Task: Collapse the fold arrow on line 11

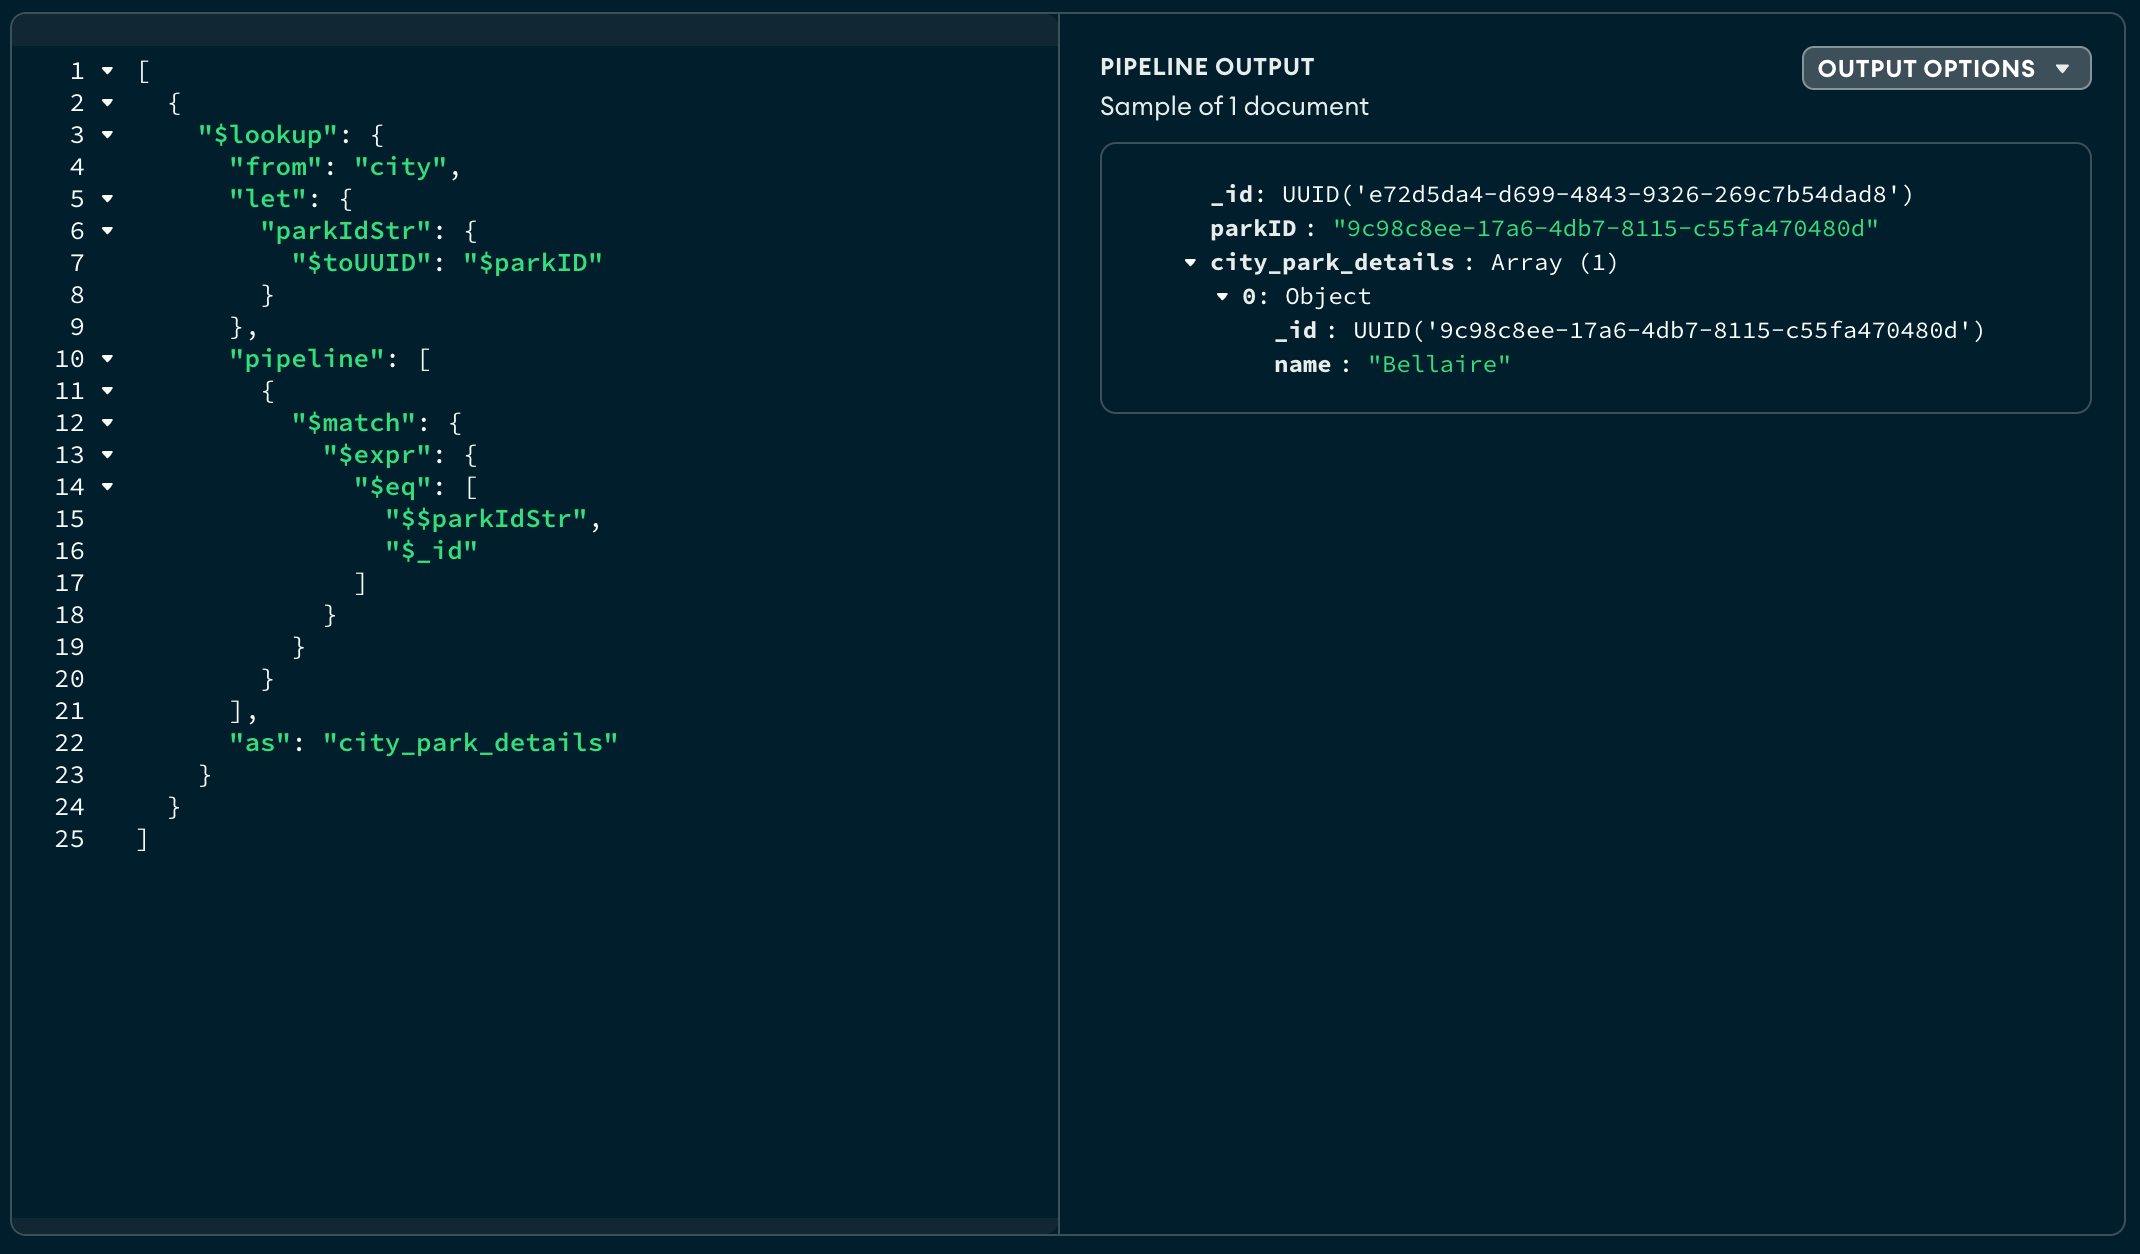Action: click(107, 391)
